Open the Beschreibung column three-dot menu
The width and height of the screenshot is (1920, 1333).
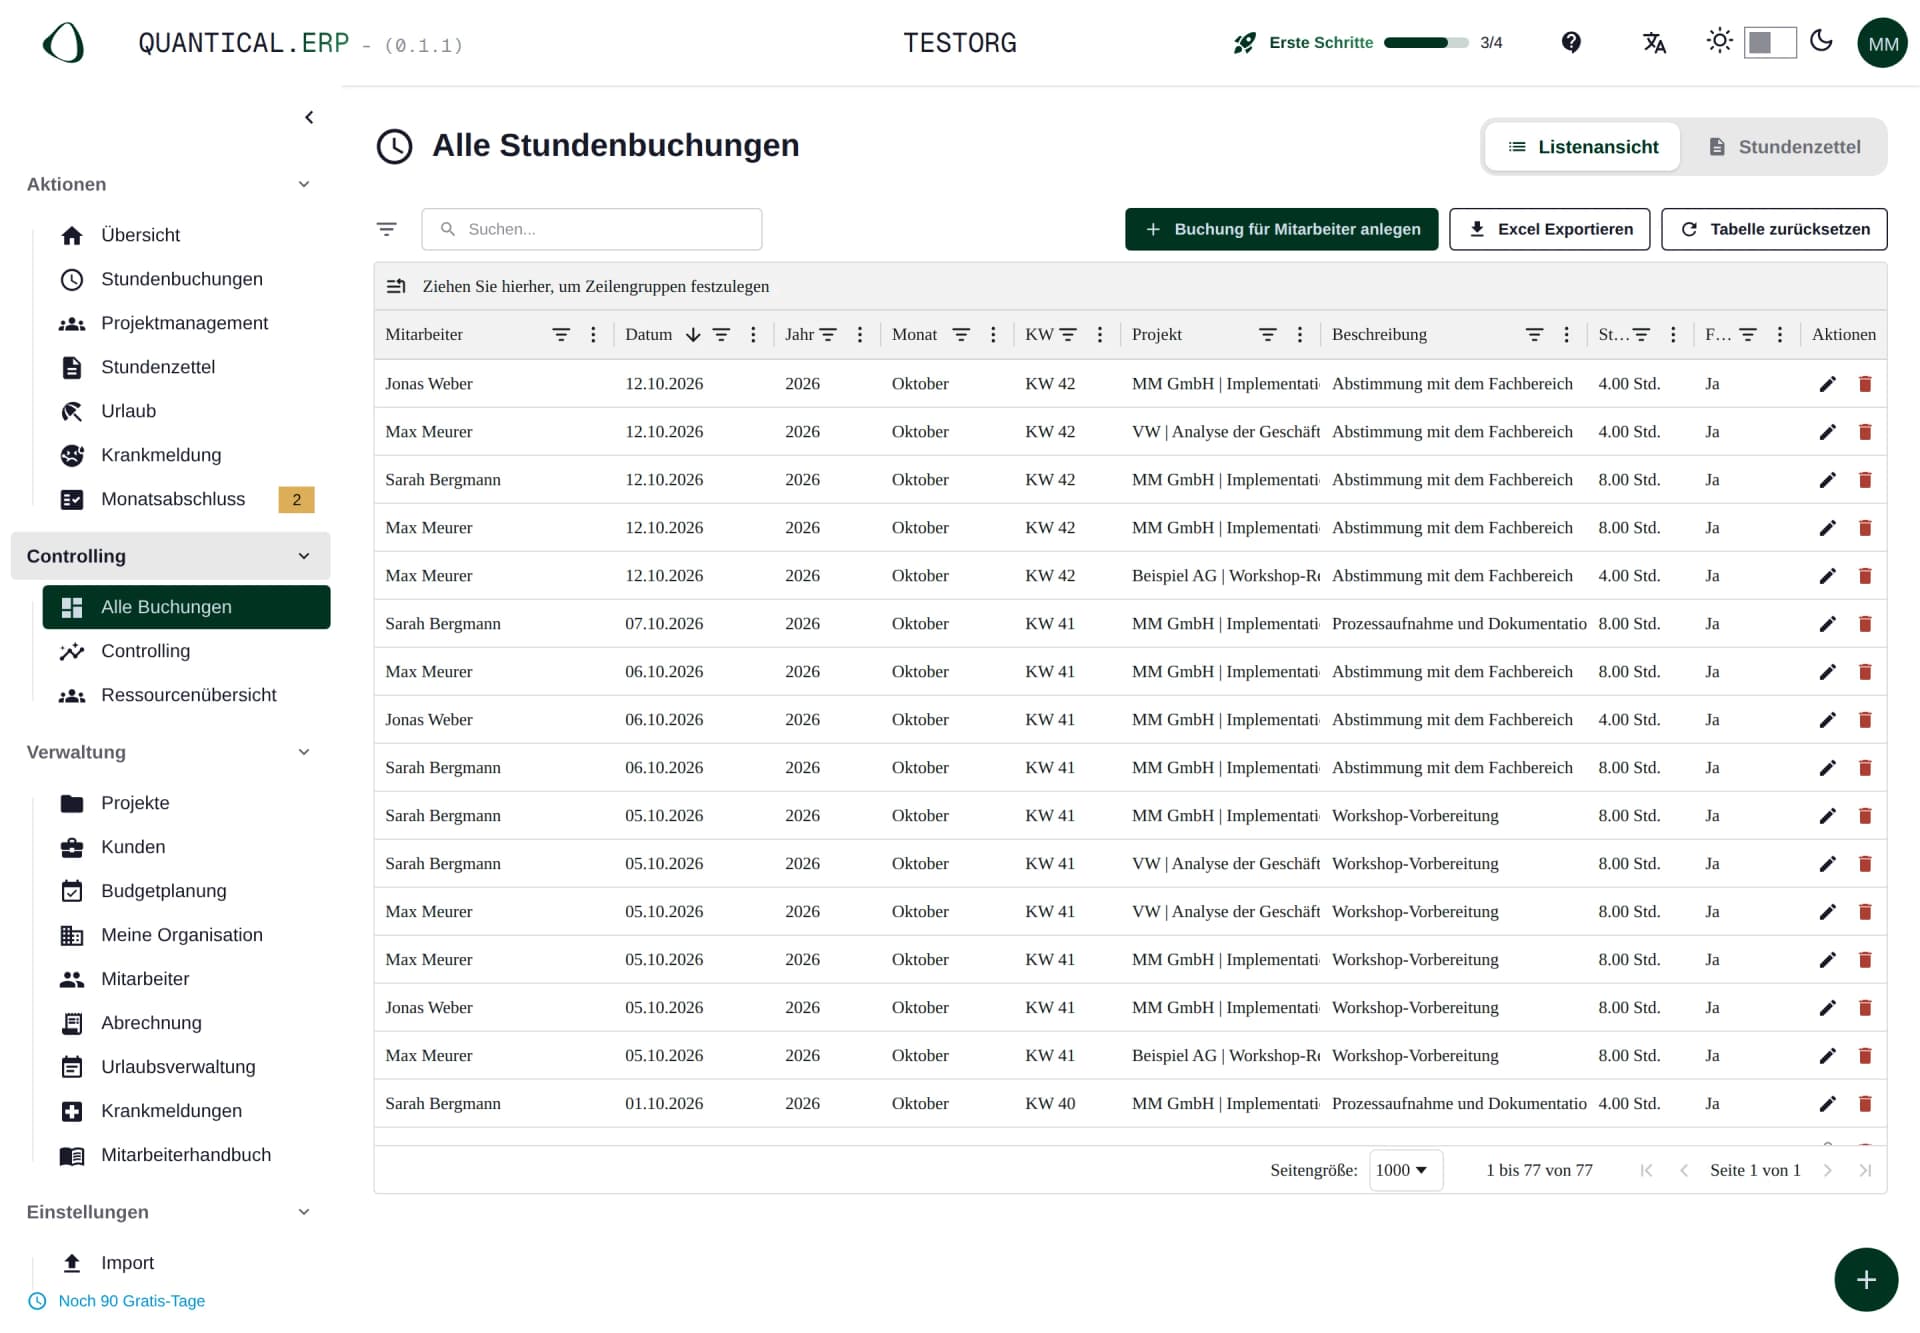click(1566, 335)
